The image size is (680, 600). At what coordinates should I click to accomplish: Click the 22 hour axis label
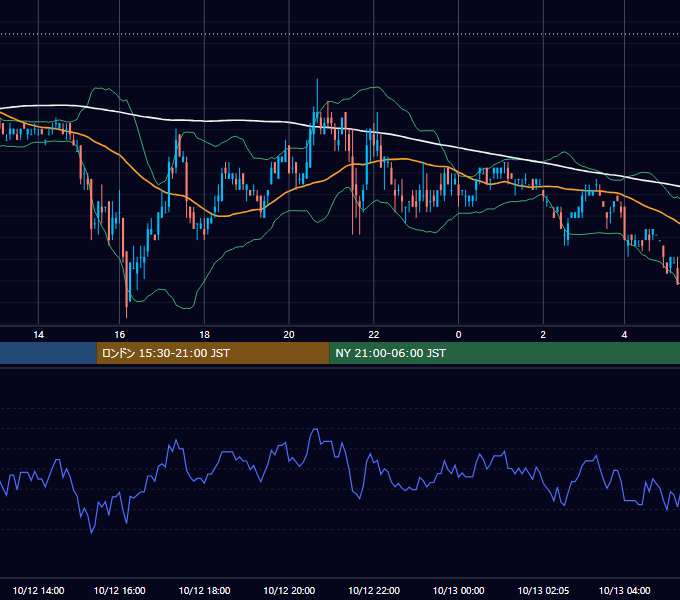click(x=374, y=335)
